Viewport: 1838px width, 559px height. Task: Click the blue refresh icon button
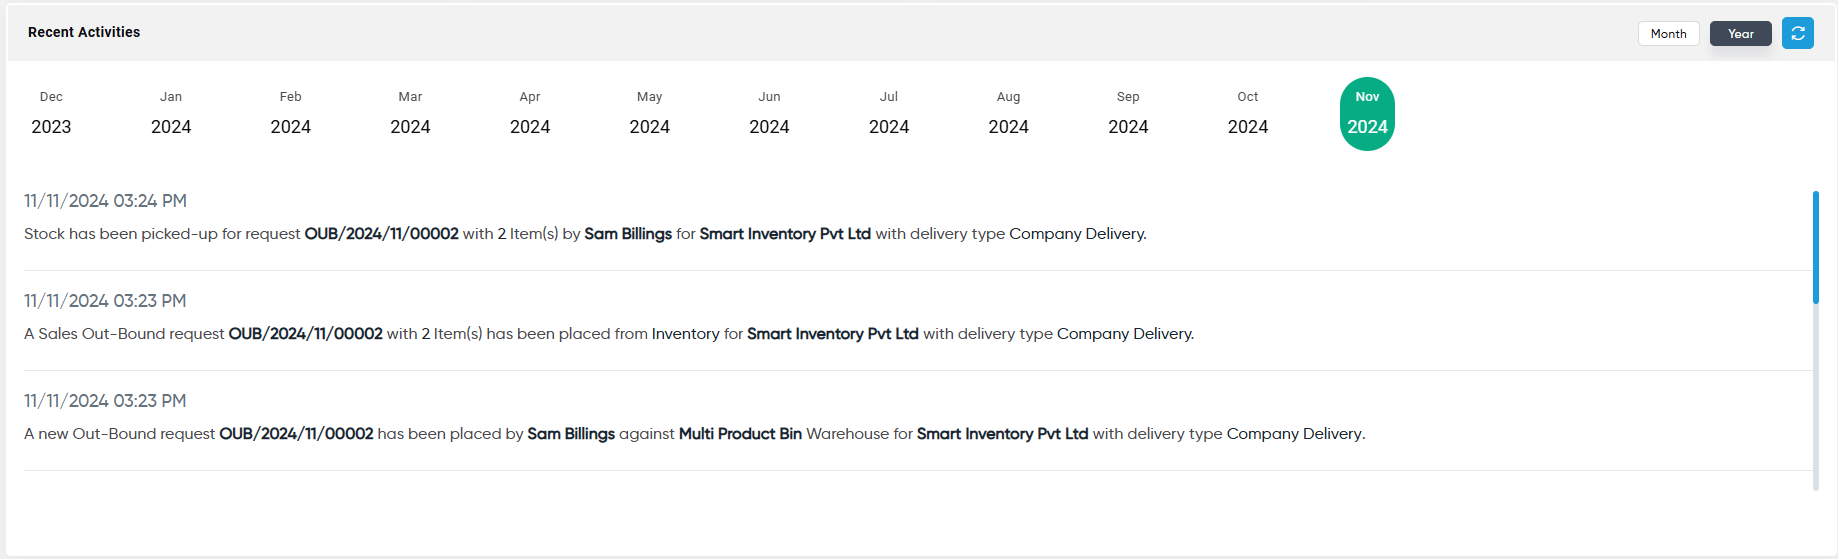[x=1797, y=33]
